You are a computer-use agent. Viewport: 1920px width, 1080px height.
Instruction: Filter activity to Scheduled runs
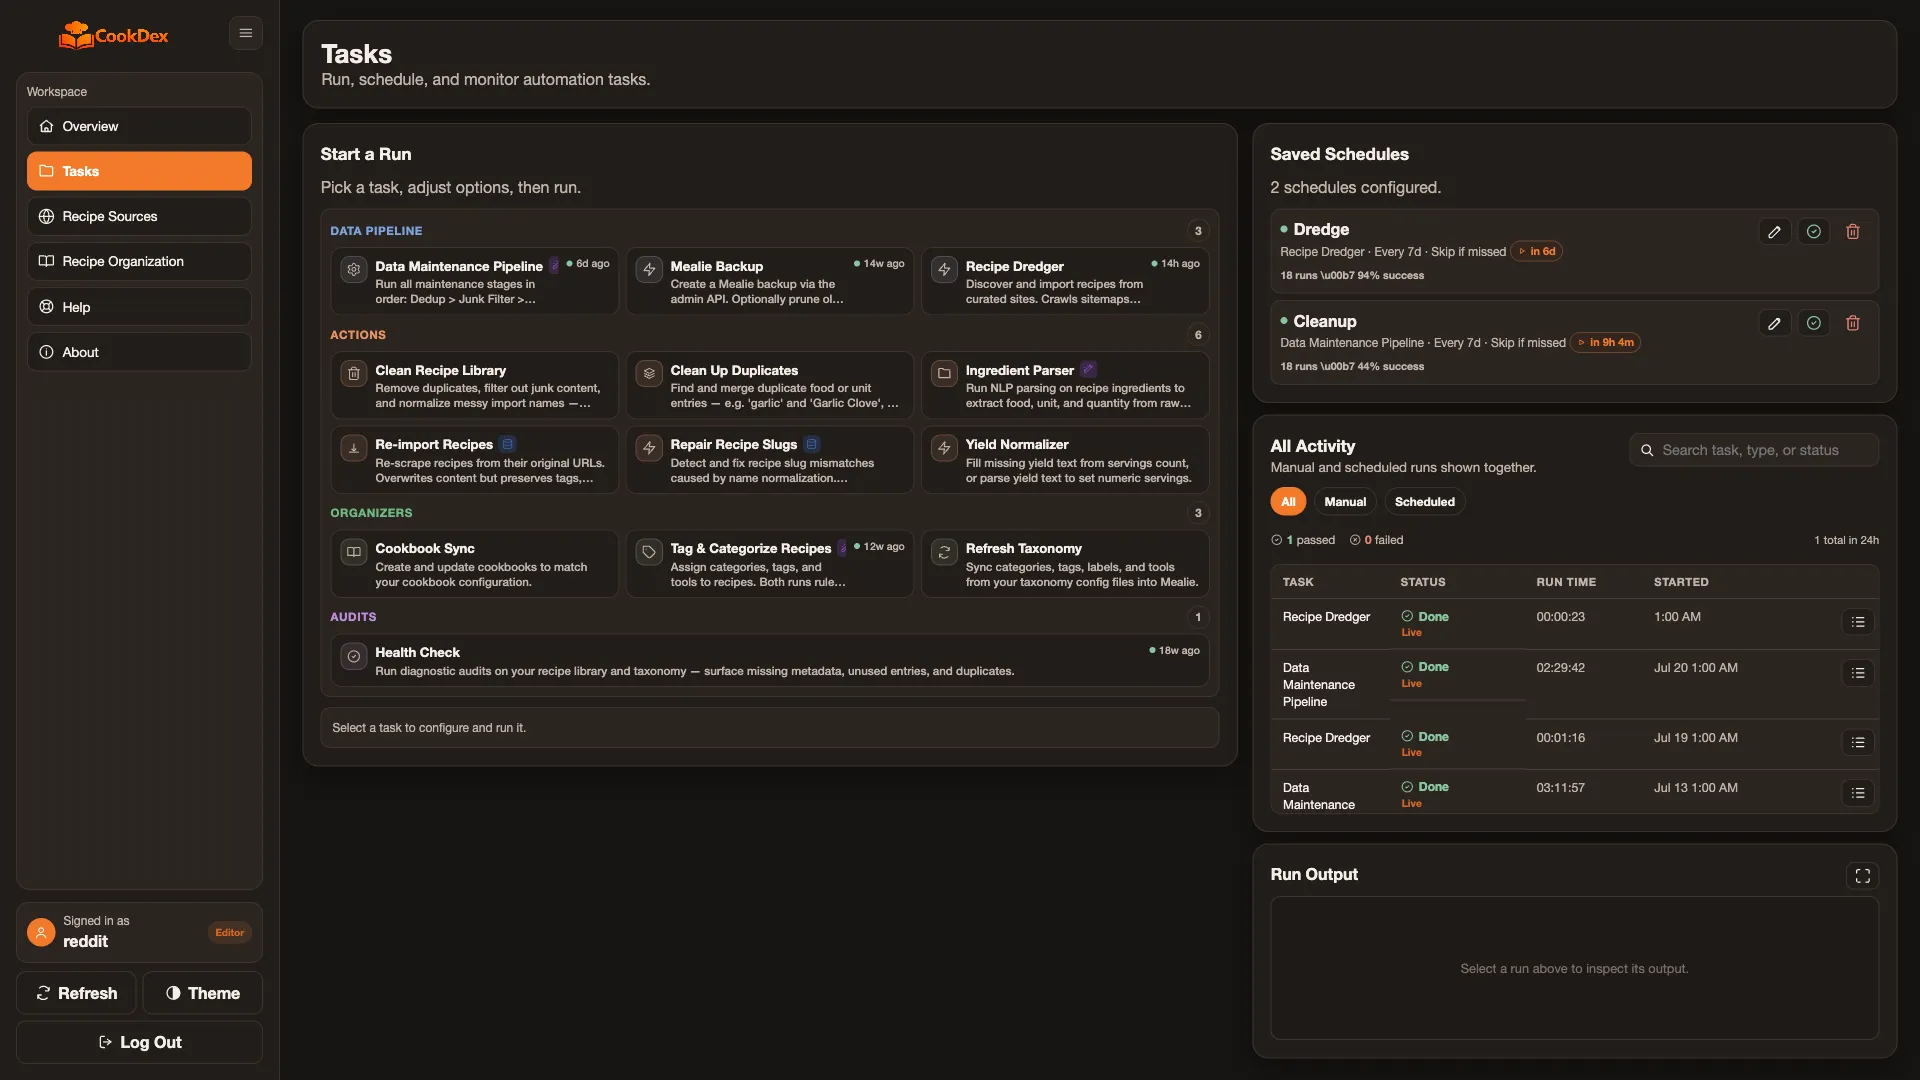click(1424, 502)
